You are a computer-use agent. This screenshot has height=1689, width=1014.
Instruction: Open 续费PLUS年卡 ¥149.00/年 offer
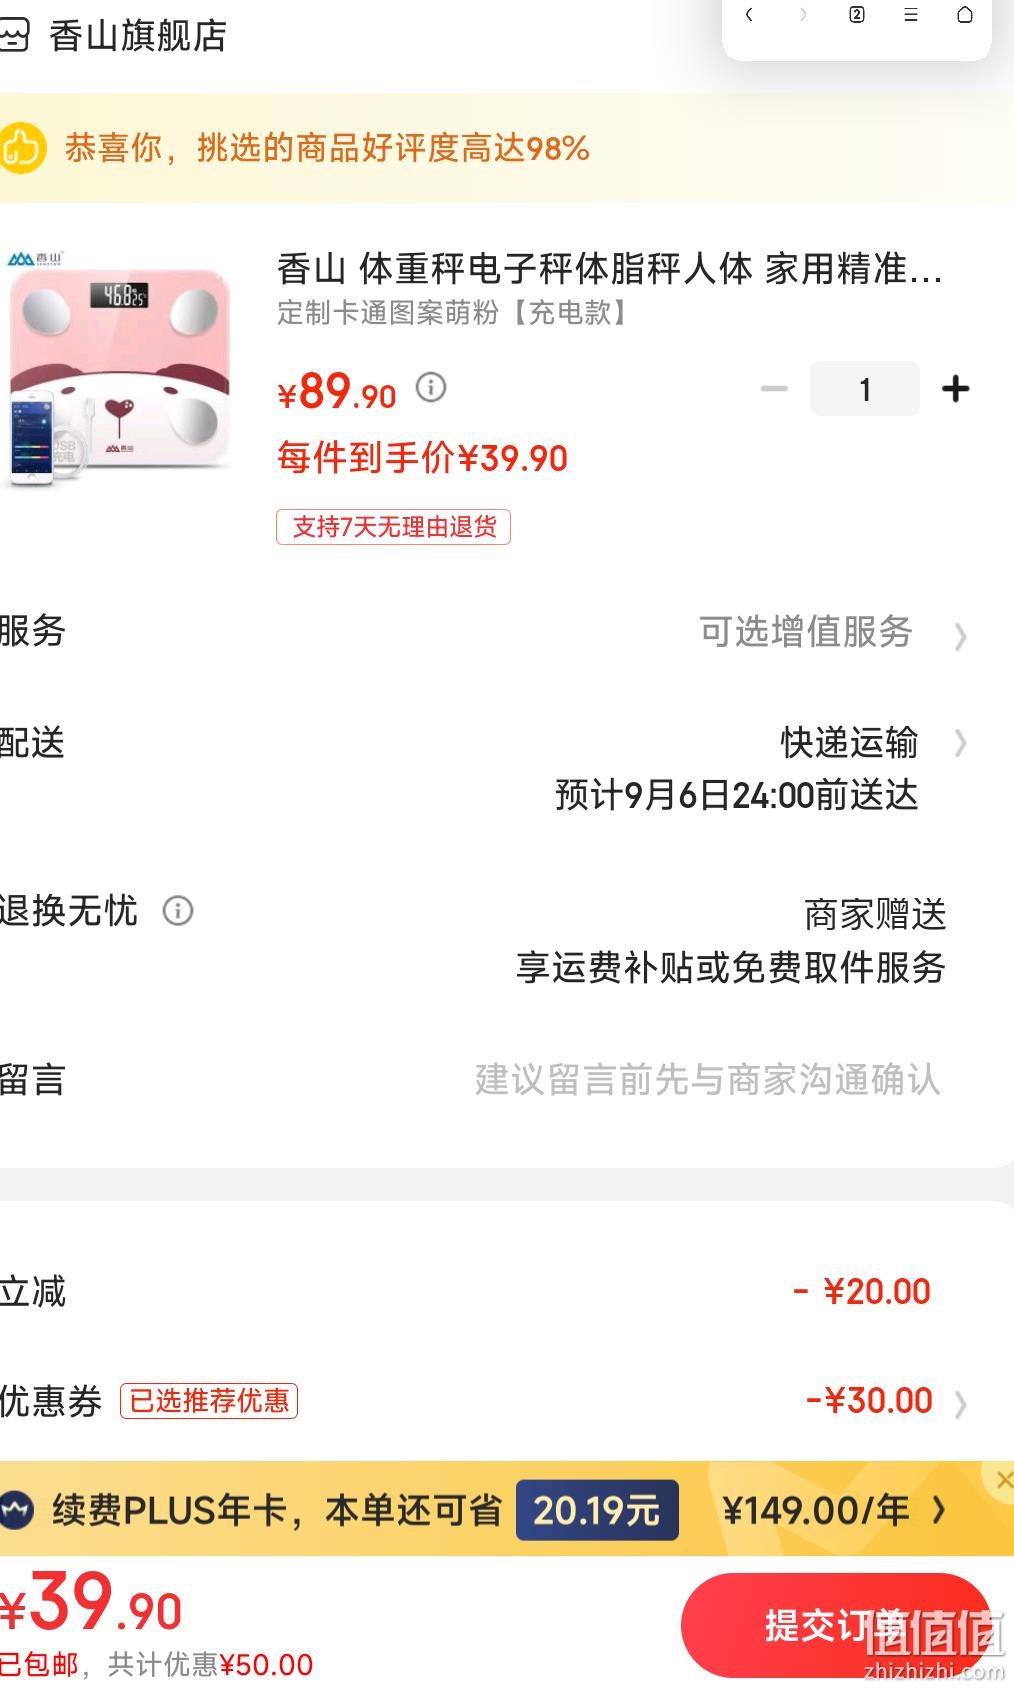click(835, 1510)
